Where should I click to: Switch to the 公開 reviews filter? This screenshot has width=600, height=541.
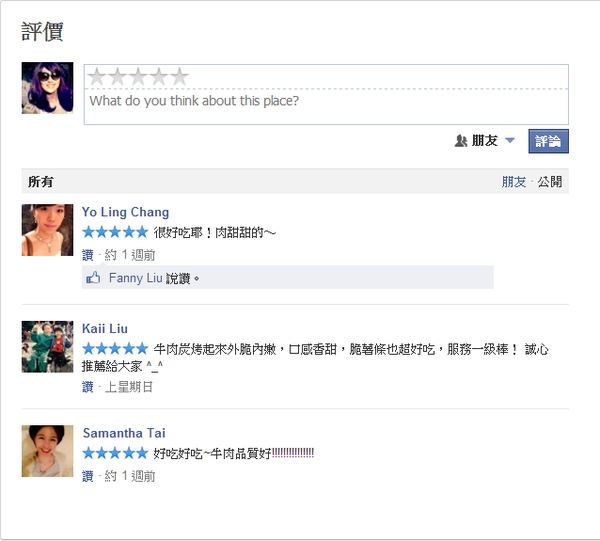[x=550, y=182]
